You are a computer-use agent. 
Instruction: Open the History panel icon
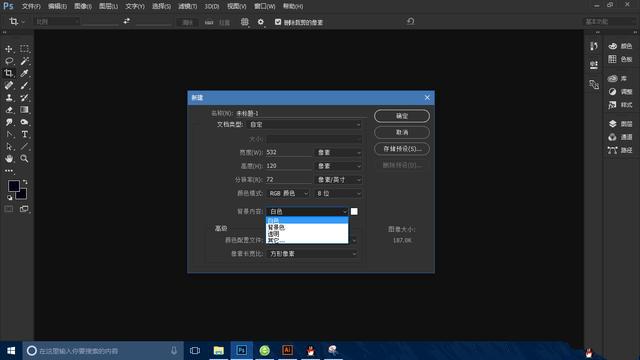click(594, 47)
